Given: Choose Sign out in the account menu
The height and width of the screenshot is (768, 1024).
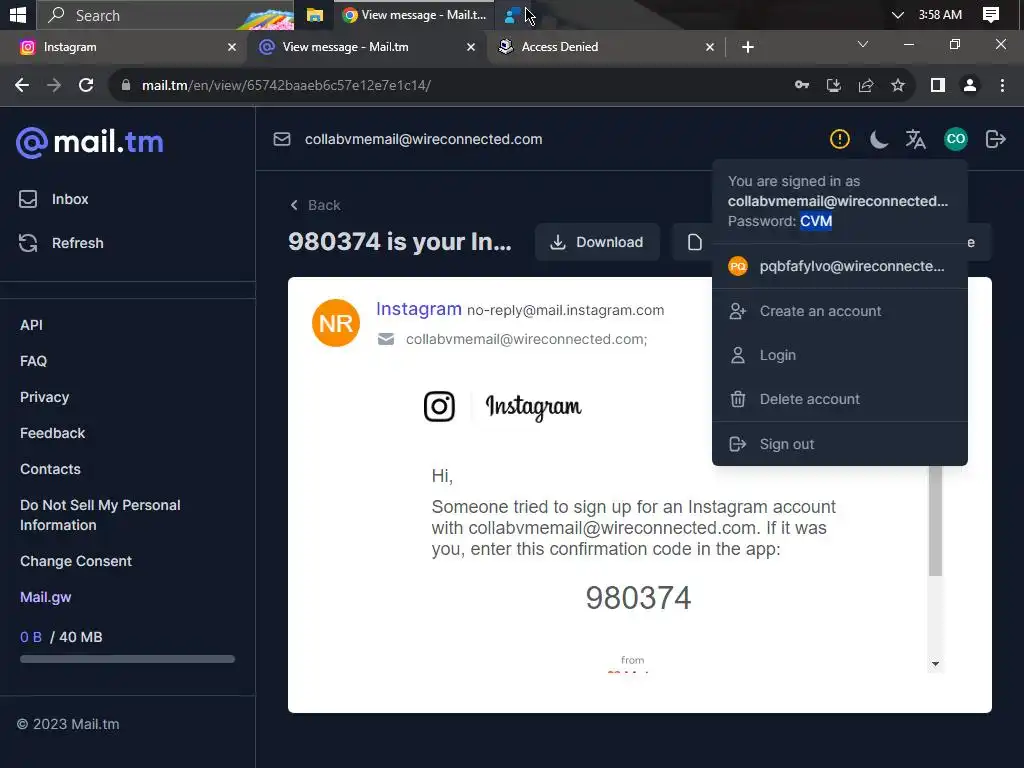Looking at the screenshot, I should (840, 444).
